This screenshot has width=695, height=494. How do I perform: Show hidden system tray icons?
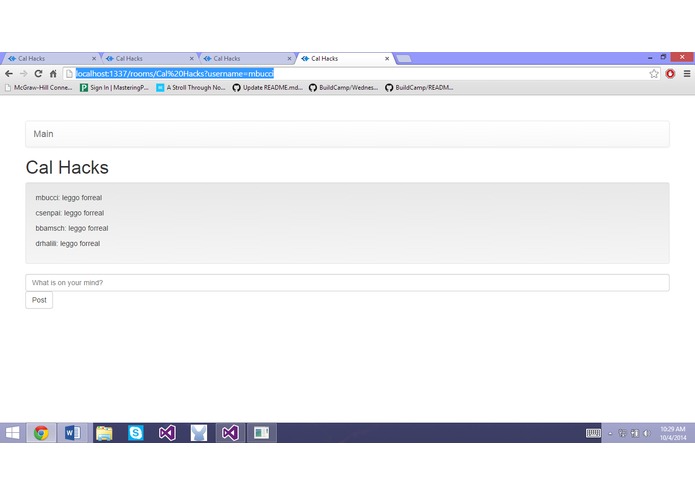pyautogui.click(x=610, y=434)
